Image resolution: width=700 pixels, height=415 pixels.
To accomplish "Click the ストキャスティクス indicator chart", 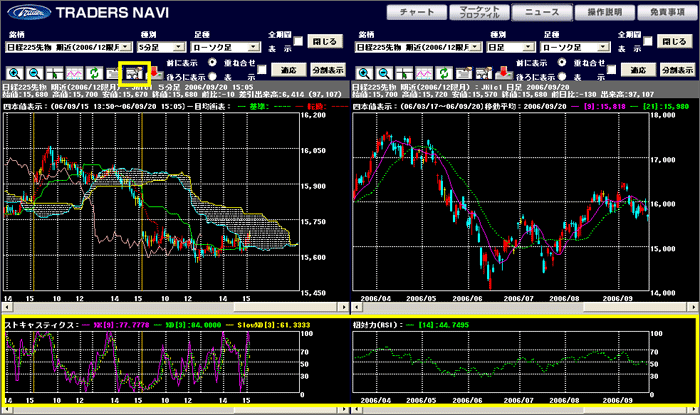I will (x=151, y=362).
